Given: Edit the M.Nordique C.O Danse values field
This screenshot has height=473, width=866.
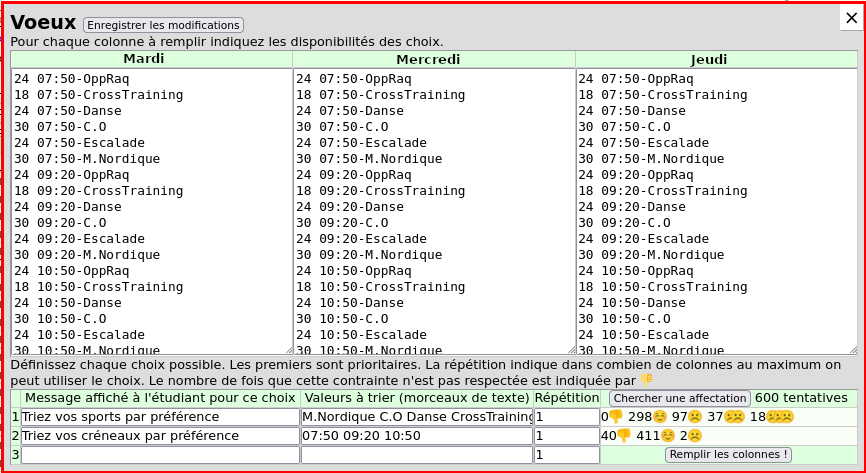Looking at the screenshot, I should 416,417.
